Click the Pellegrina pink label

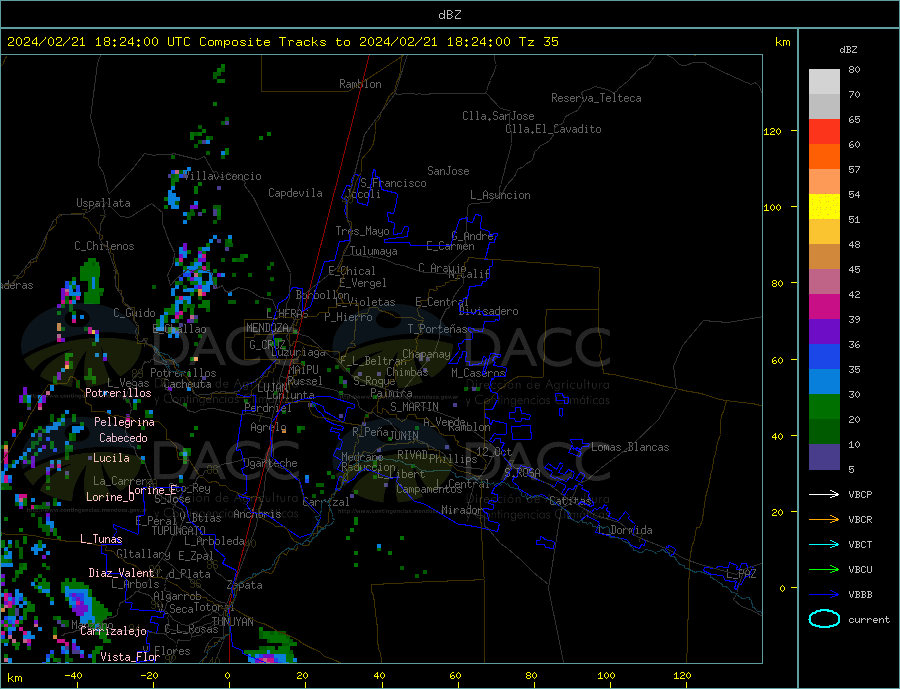tap(125, 423)
